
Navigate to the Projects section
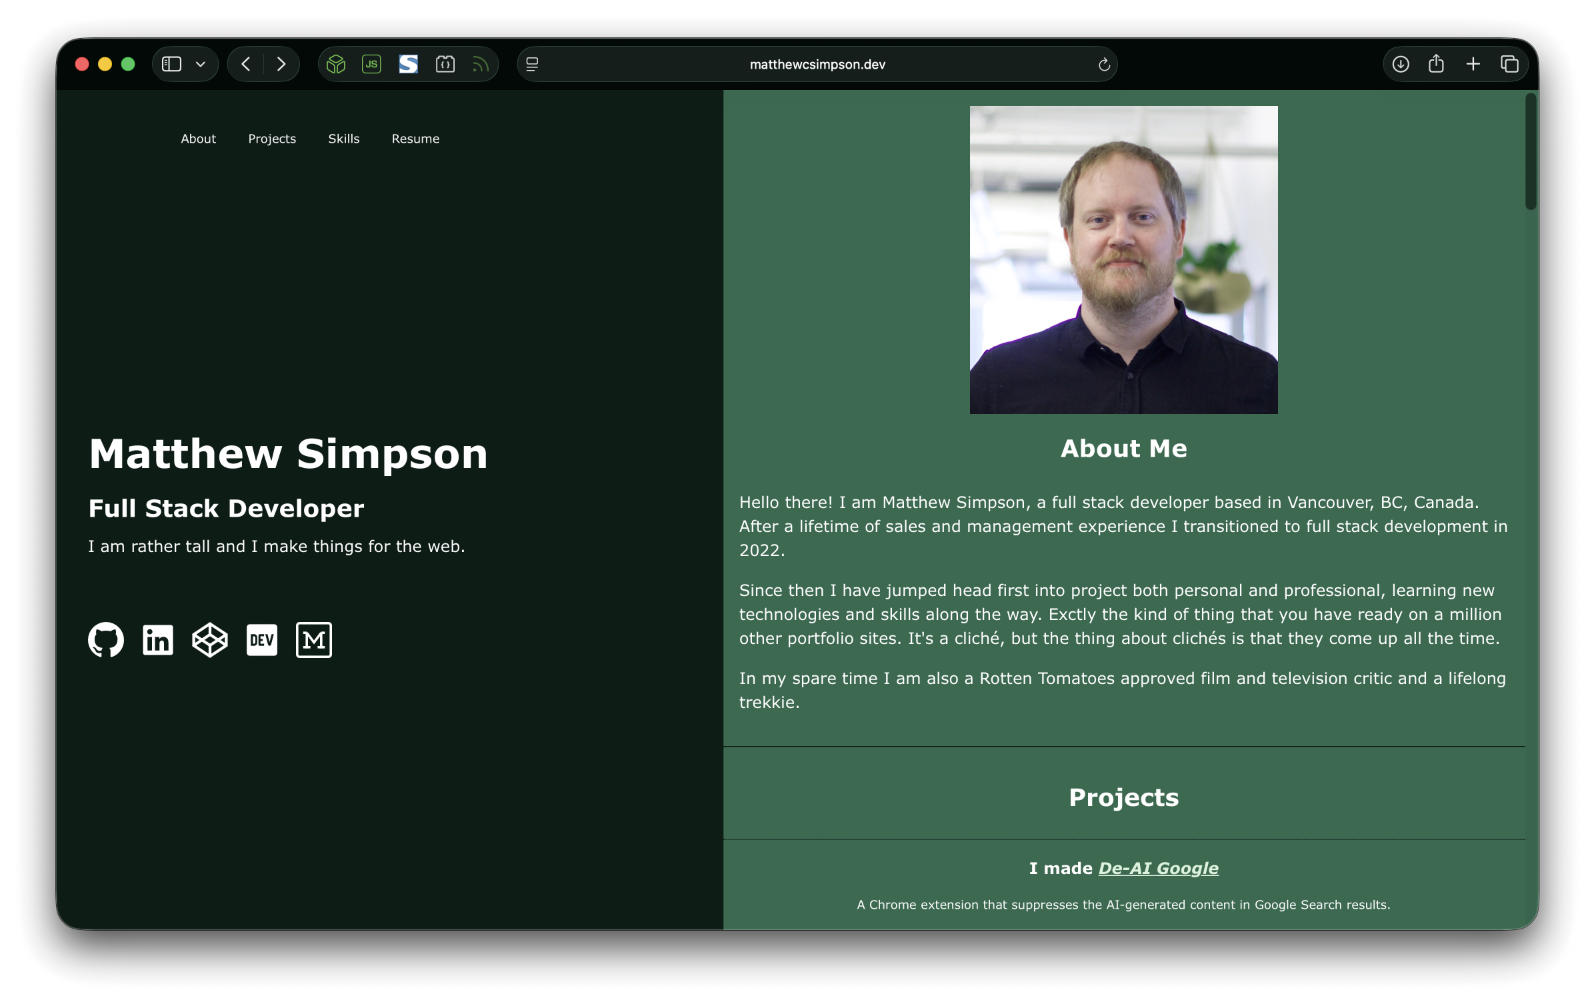click(x=272, y=139)
